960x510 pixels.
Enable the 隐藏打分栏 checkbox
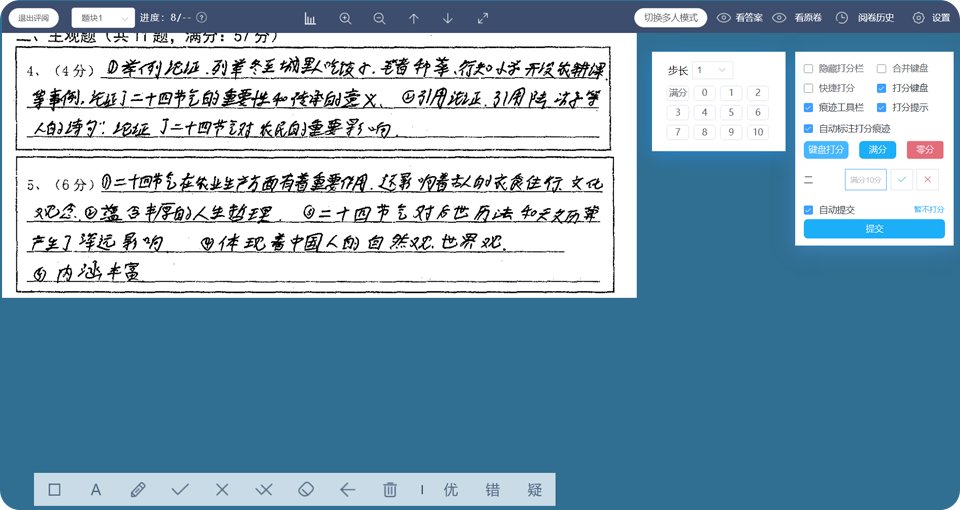point(809,69)
